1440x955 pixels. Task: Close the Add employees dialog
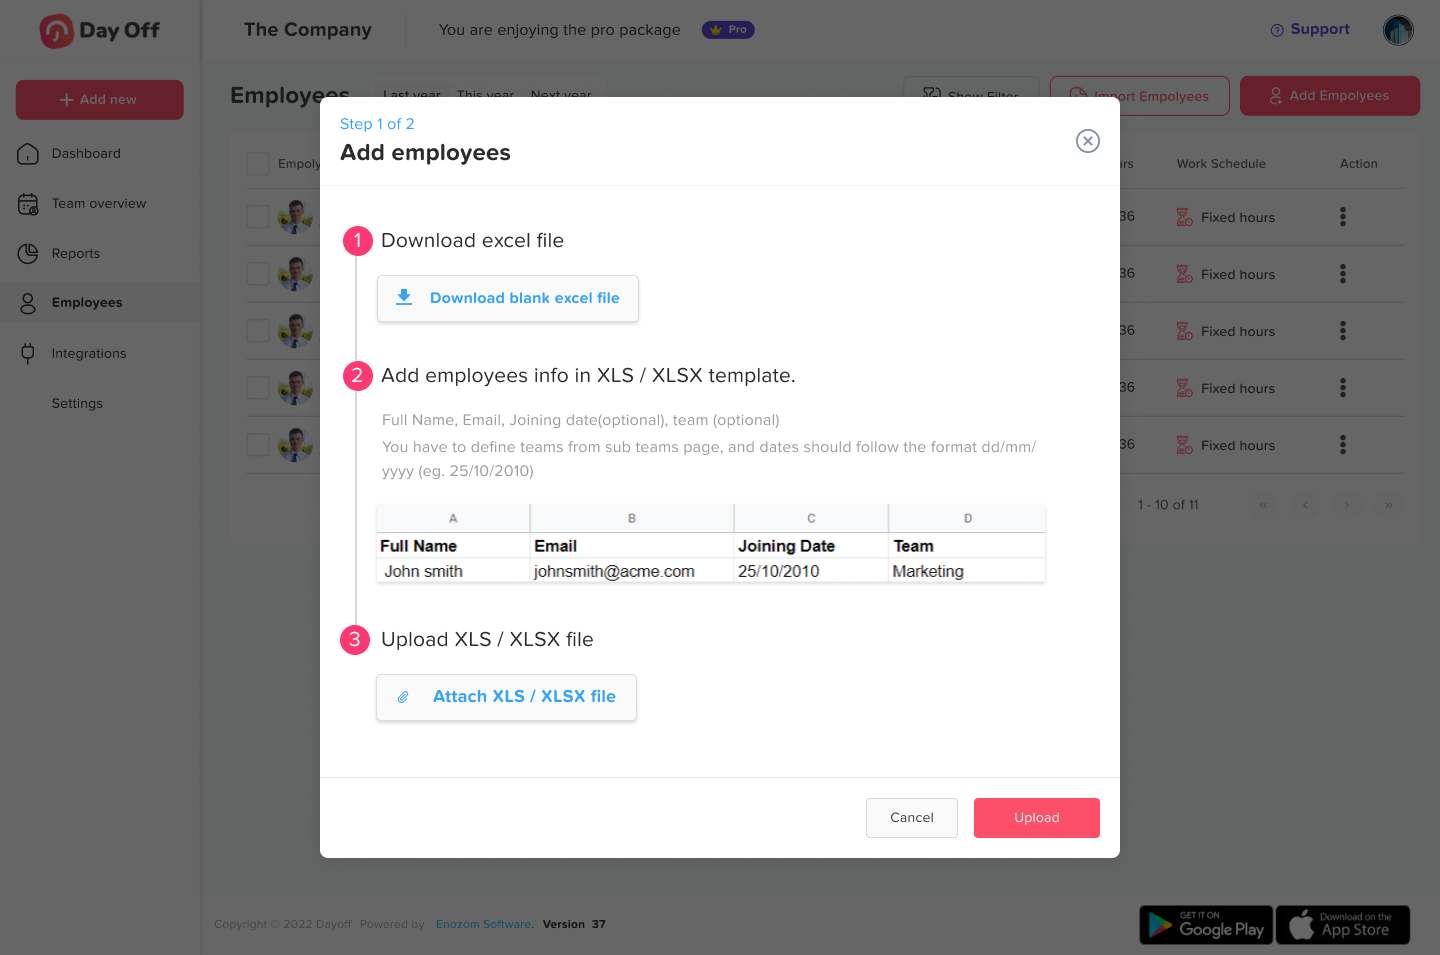tap(1088, 141)
